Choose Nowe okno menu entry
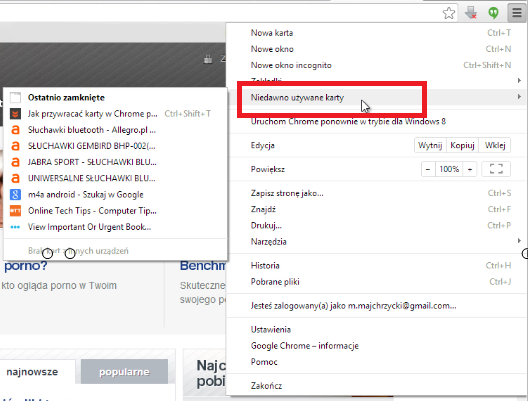Viewport: 528px width, 401px height. point(375,49)
